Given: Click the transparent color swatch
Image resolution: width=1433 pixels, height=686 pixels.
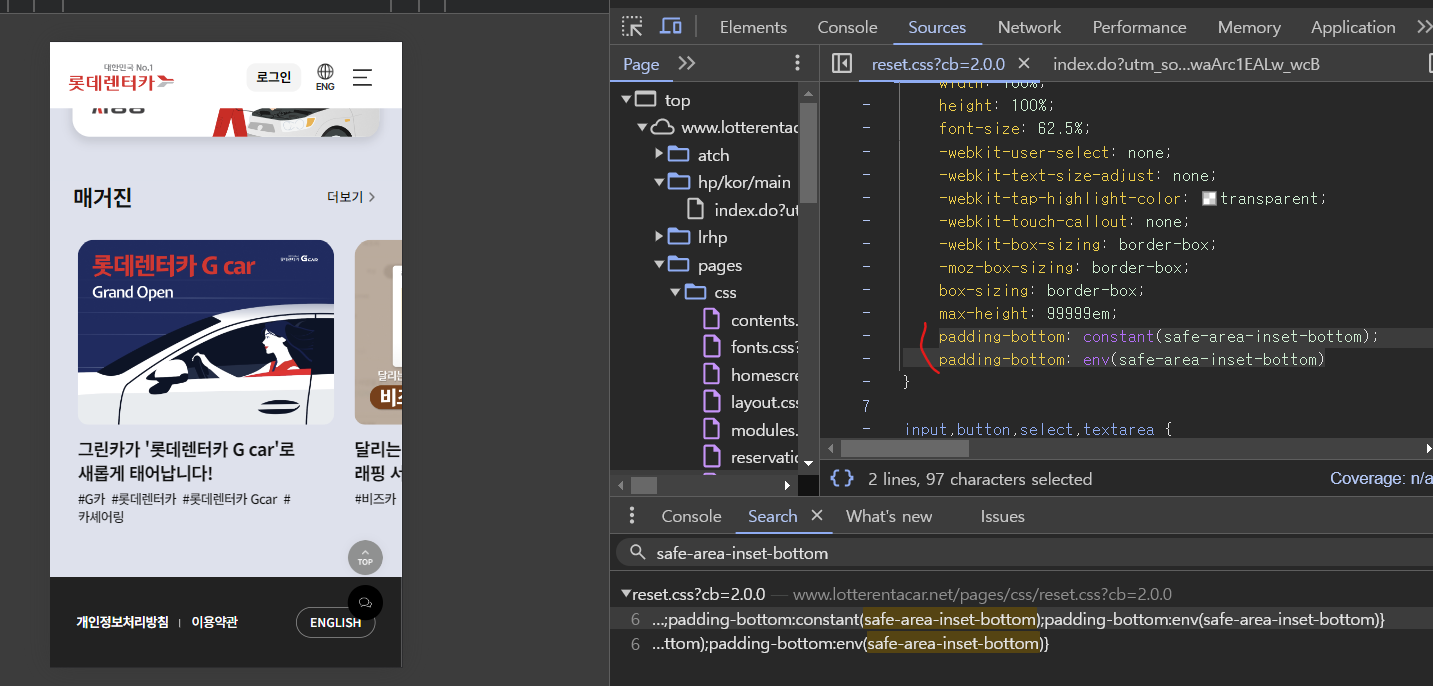Looking at the screenshot, I should point(1209,198).
